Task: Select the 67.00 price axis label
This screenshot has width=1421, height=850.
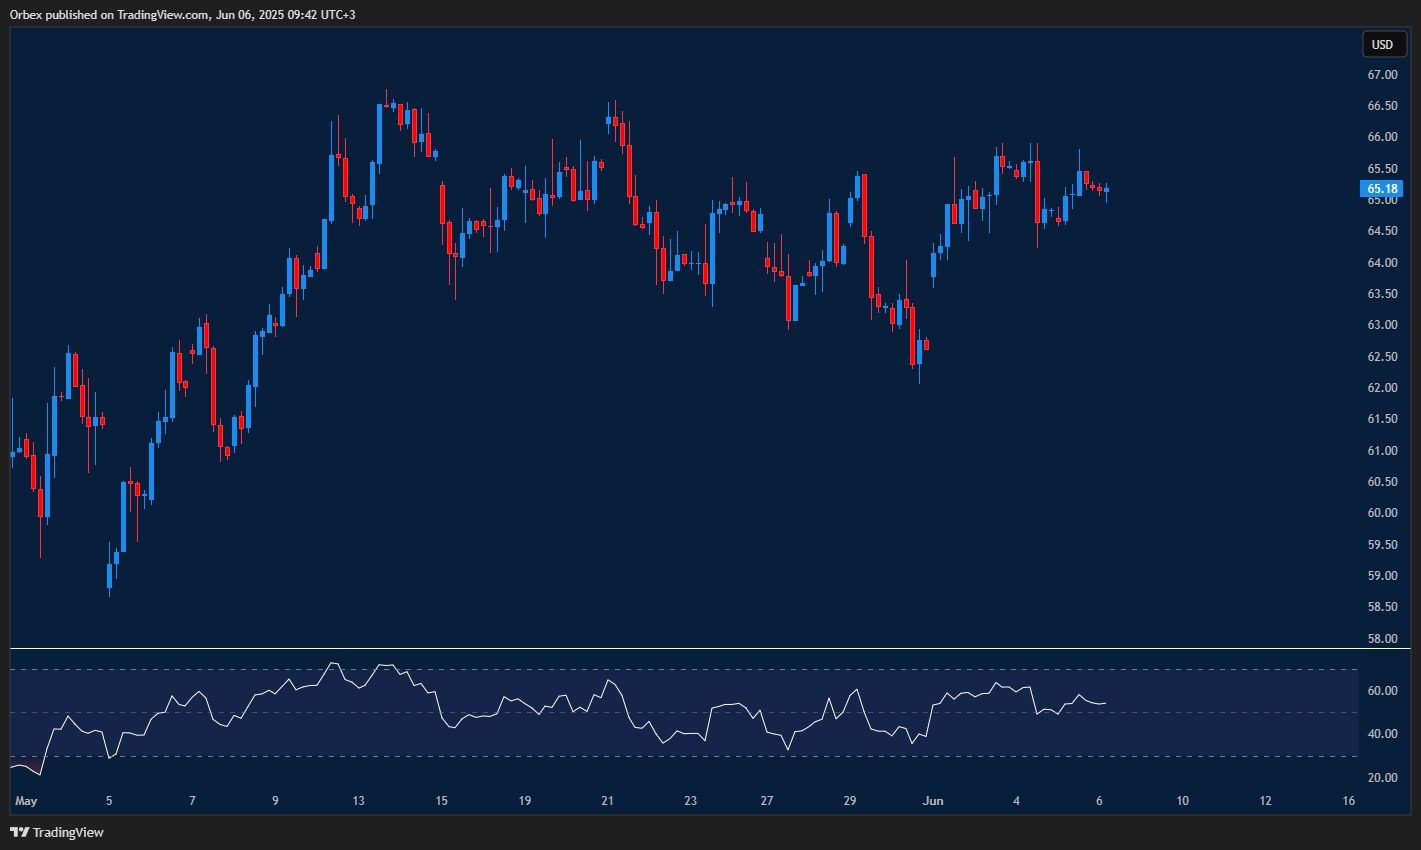Action: pyautogui.click(x=1382, y=75)
